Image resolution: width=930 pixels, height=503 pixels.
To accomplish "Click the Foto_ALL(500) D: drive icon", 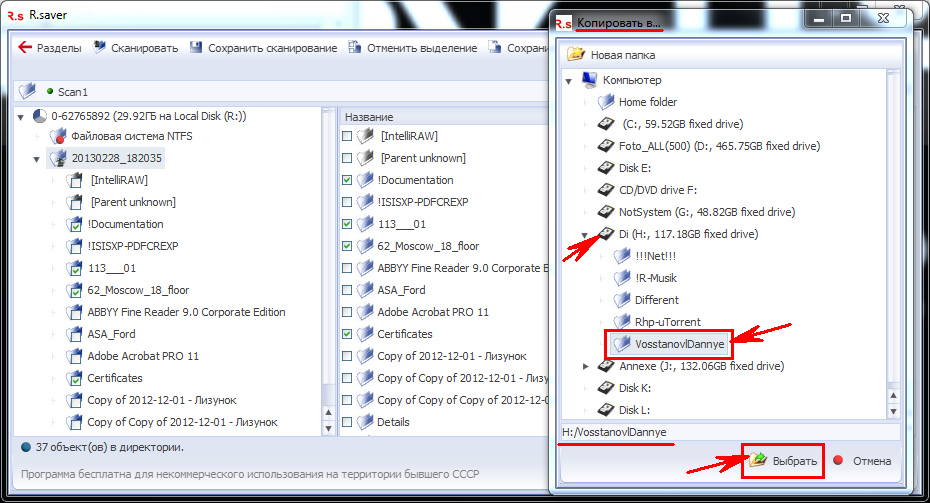I will coord(606,146).
